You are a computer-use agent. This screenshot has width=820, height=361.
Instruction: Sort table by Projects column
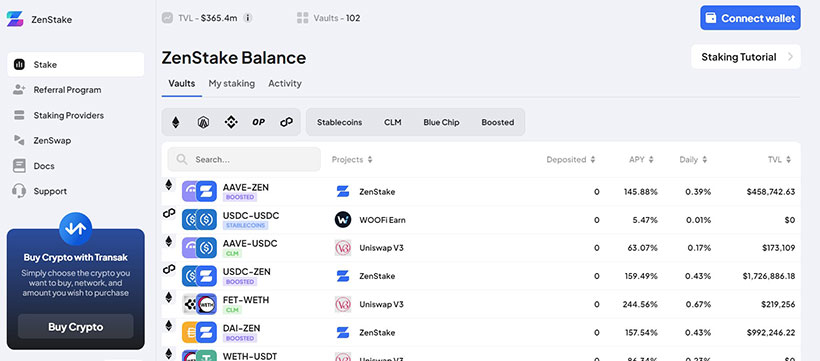pos(352,160)
